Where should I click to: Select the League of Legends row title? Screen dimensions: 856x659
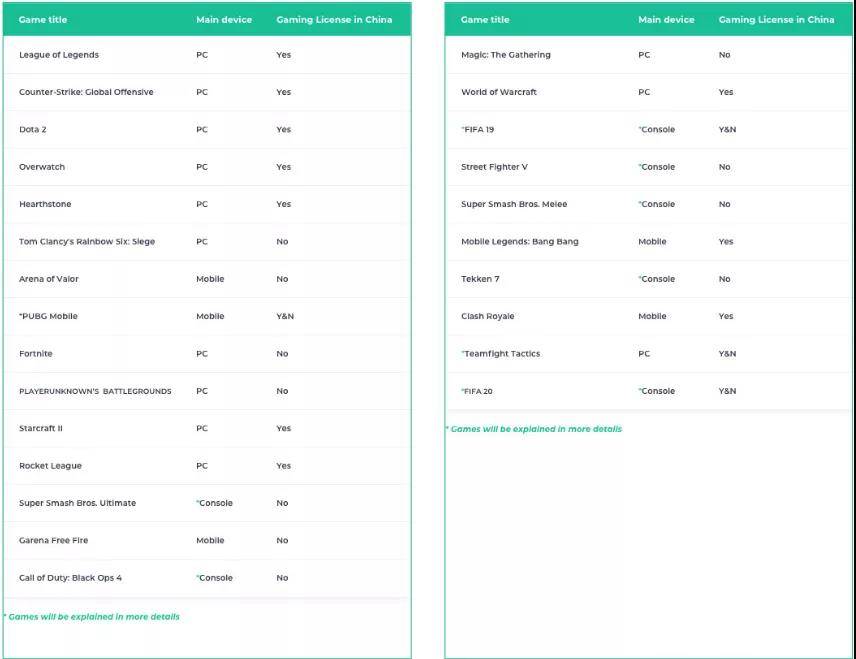[x=59, y=55]
